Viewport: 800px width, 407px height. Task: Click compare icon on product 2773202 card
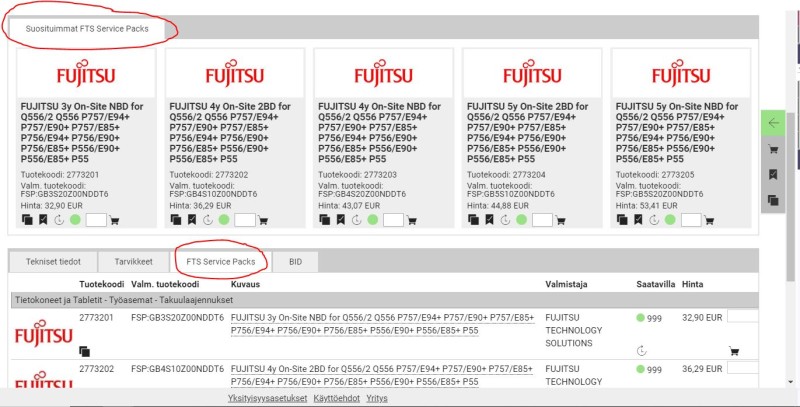(x=176, y=220)
